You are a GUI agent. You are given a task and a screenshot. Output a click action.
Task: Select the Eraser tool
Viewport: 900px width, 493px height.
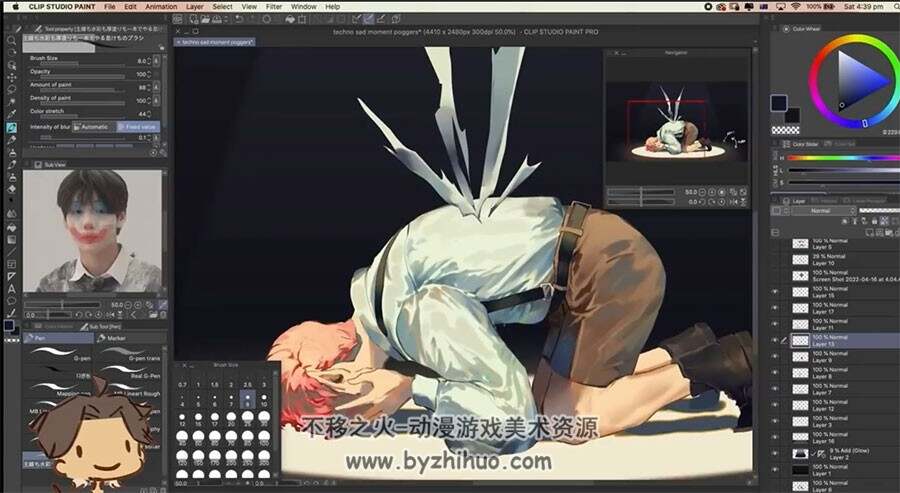(x=11, y=189)
